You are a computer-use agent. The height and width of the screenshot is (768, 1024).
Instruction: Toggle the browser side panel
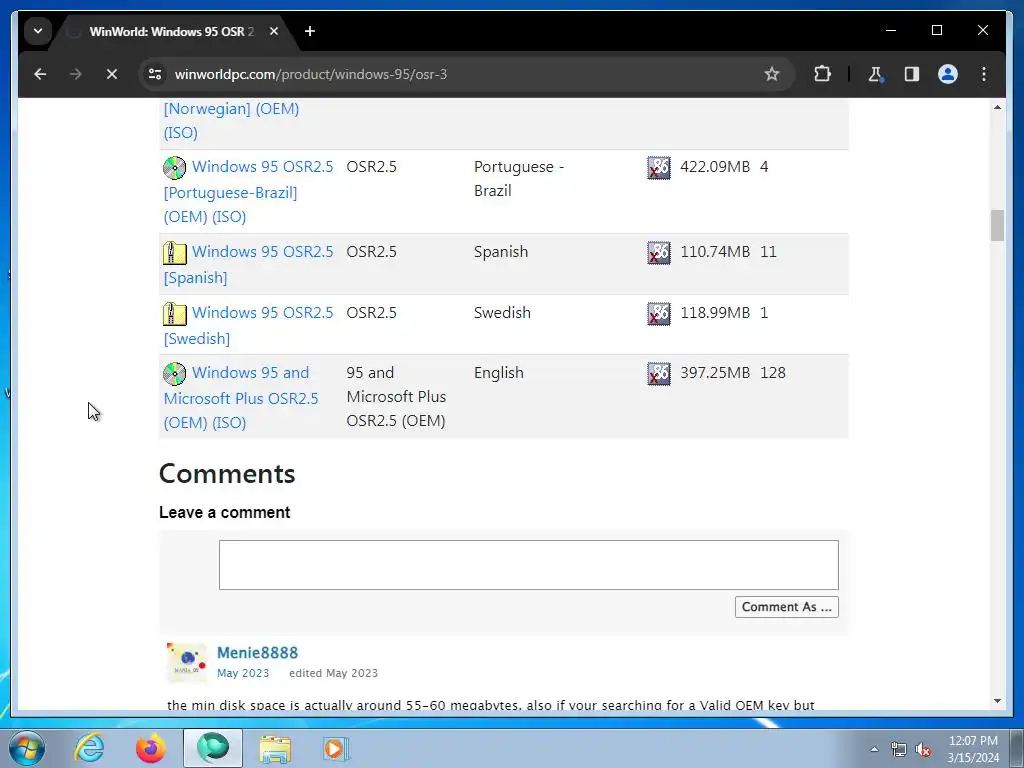tap(912, 74)
